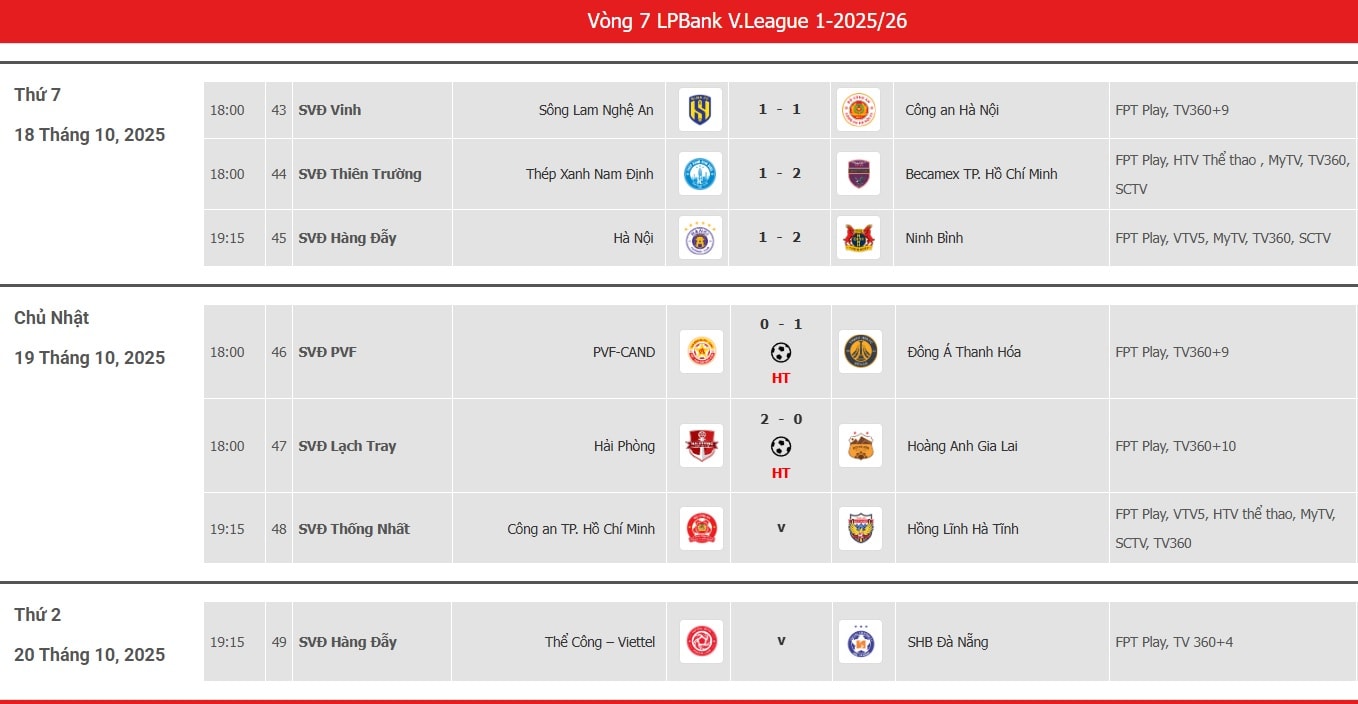1358x704 pixels.
Task: Open the Đông Á Thanh Hóa team link
Action: pos(963,352)
